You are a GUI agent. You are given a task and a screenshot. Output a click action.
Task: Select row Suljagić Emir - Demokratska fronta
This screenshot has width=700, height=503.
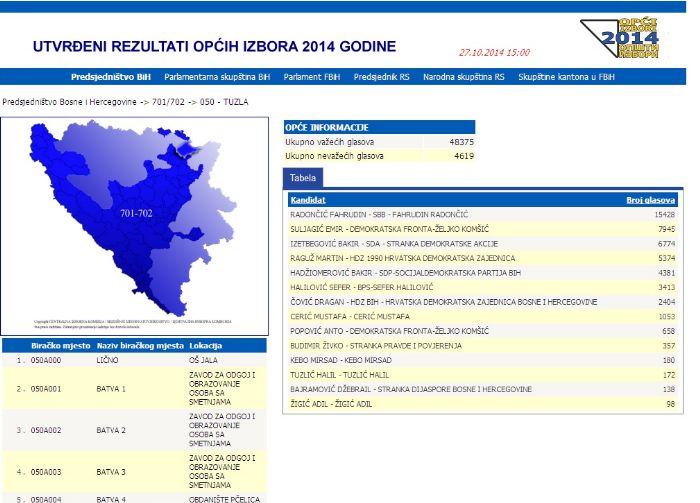point(483,229)
